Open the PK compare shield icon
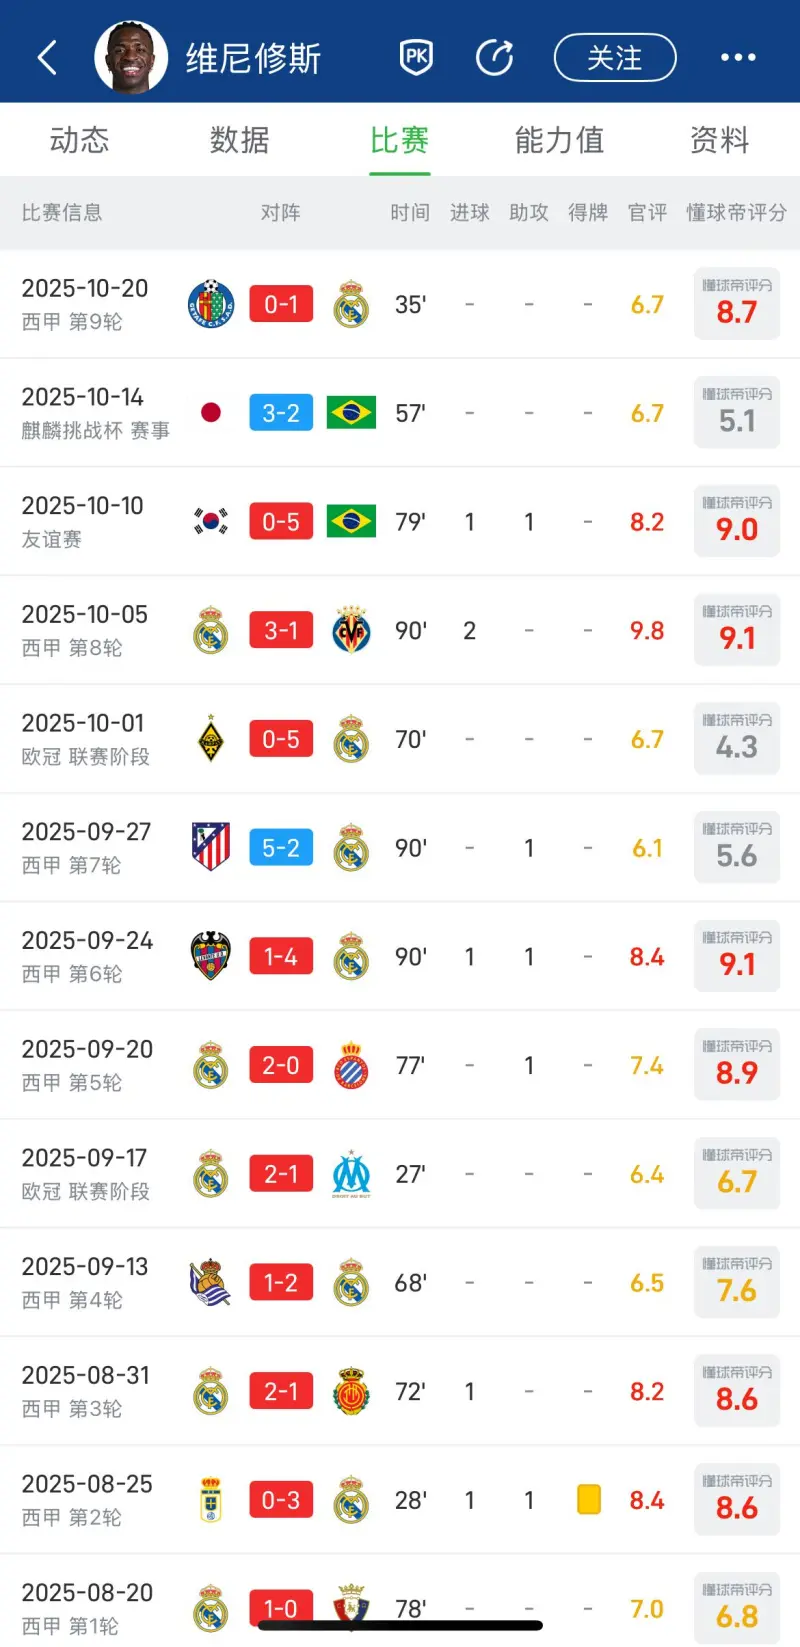 click(416, 57)
